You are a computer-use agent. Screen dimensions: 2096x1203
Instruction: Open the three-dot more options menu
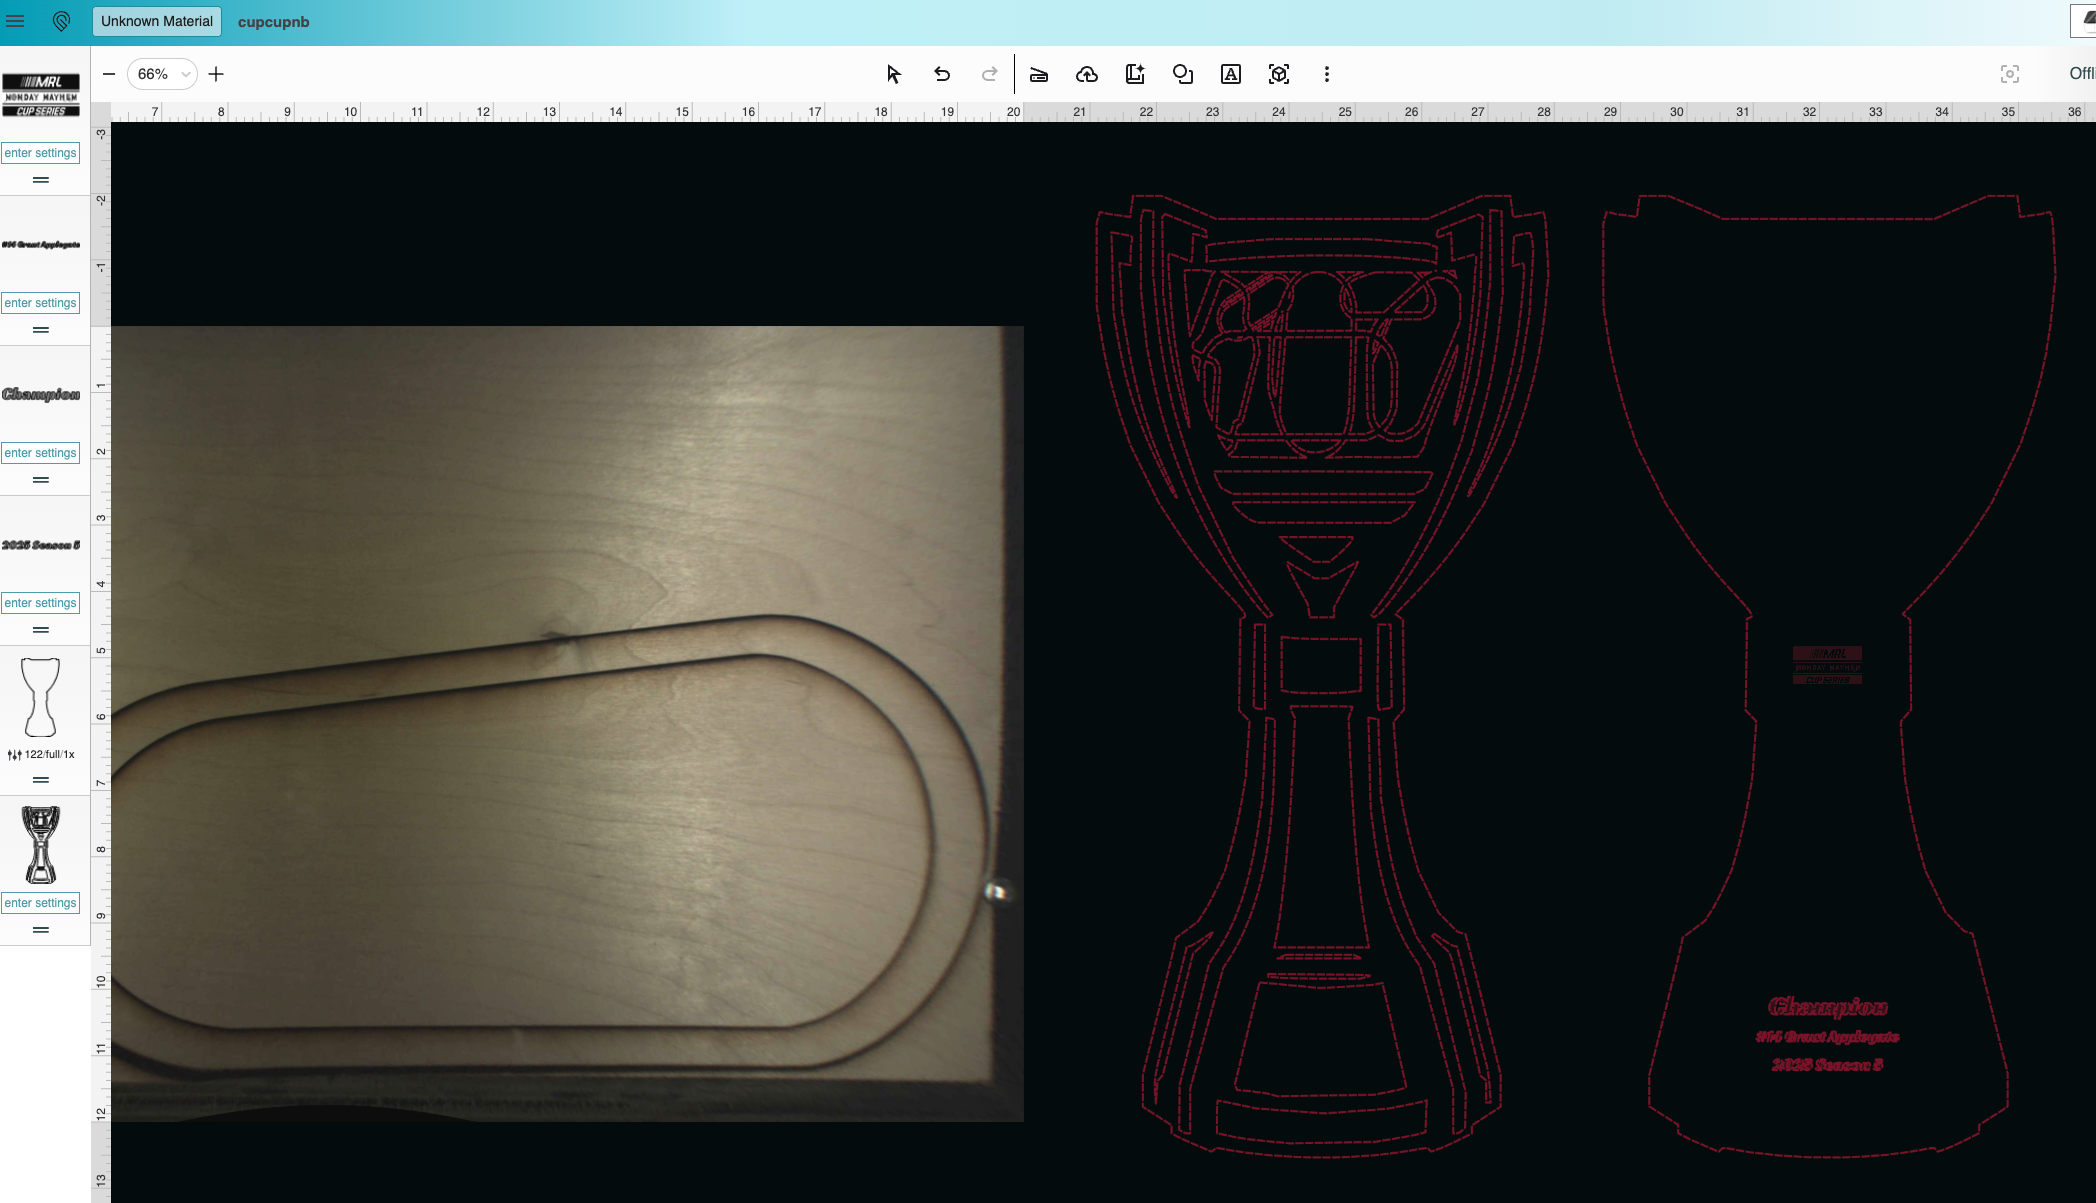(1326, 74)
